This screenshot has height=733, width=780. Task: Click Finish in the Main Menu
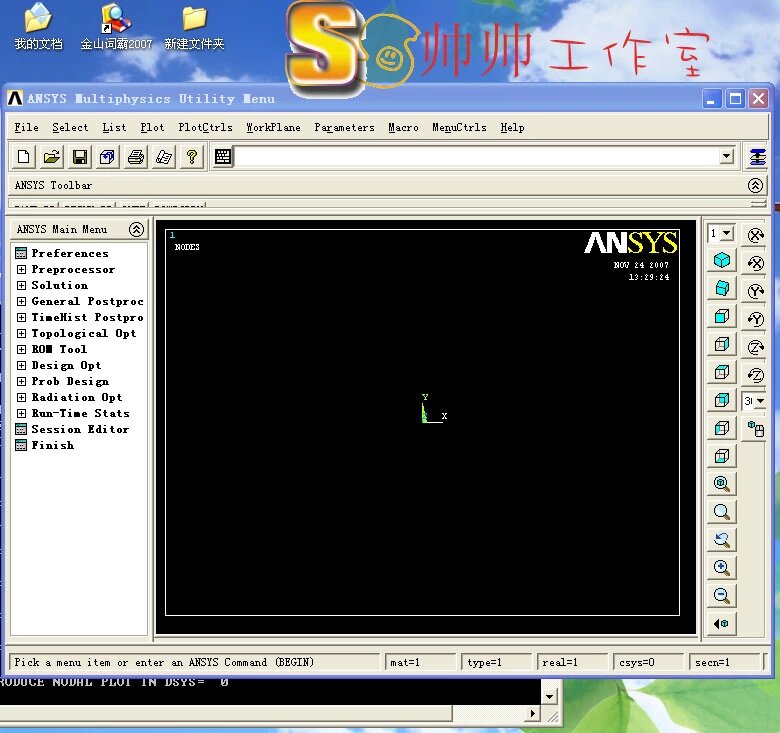coord(52,446)
